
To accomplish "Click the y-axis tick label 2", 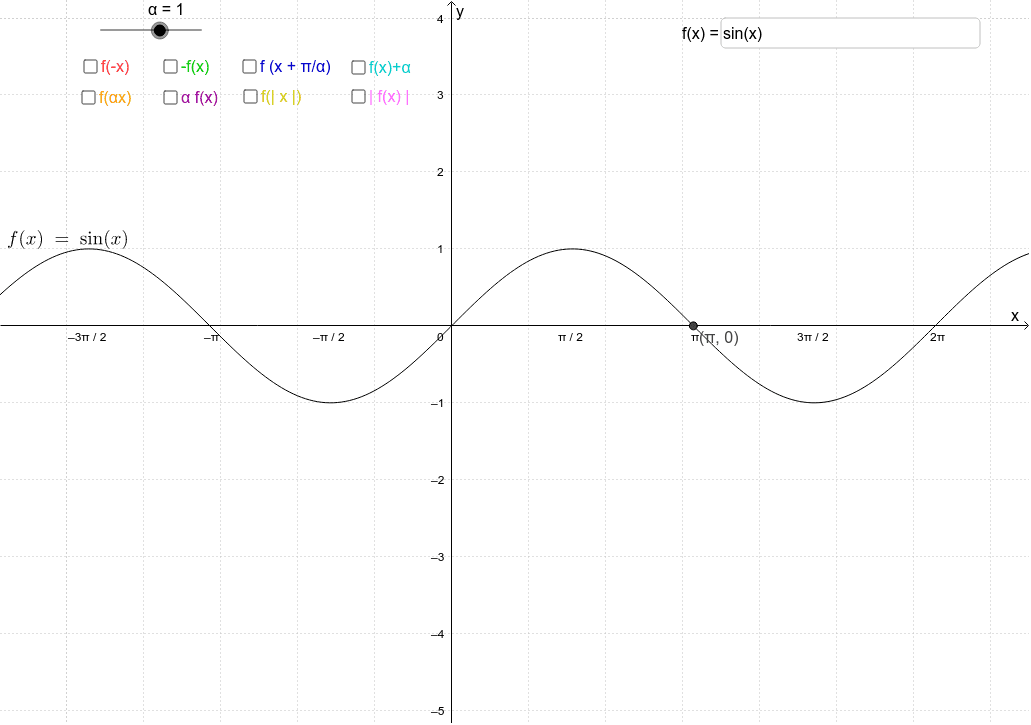I will coord(440,172).
